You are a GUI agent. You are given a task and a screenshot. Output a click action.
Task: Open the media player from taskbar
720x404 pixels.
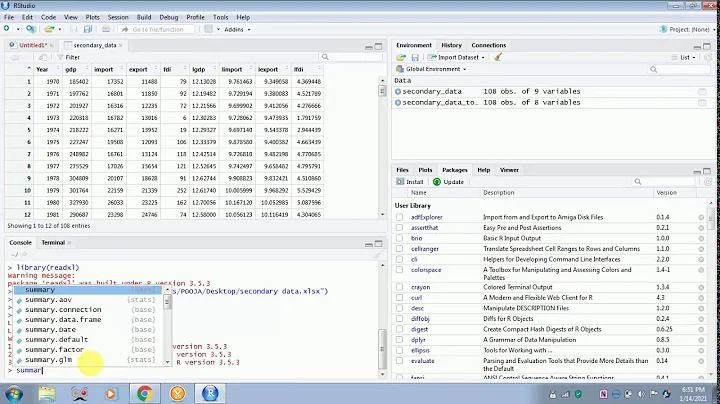[111, 393]
